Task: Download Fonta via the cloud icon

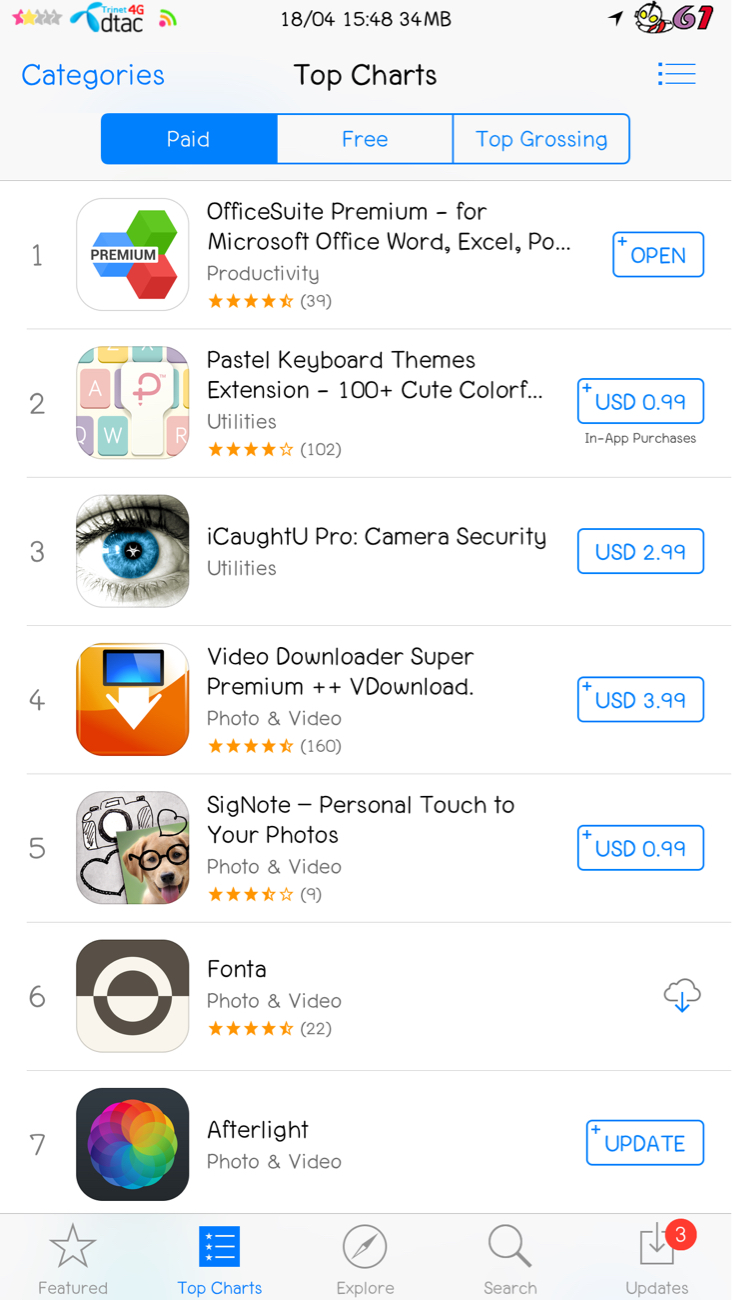Action: click(682, 996)
